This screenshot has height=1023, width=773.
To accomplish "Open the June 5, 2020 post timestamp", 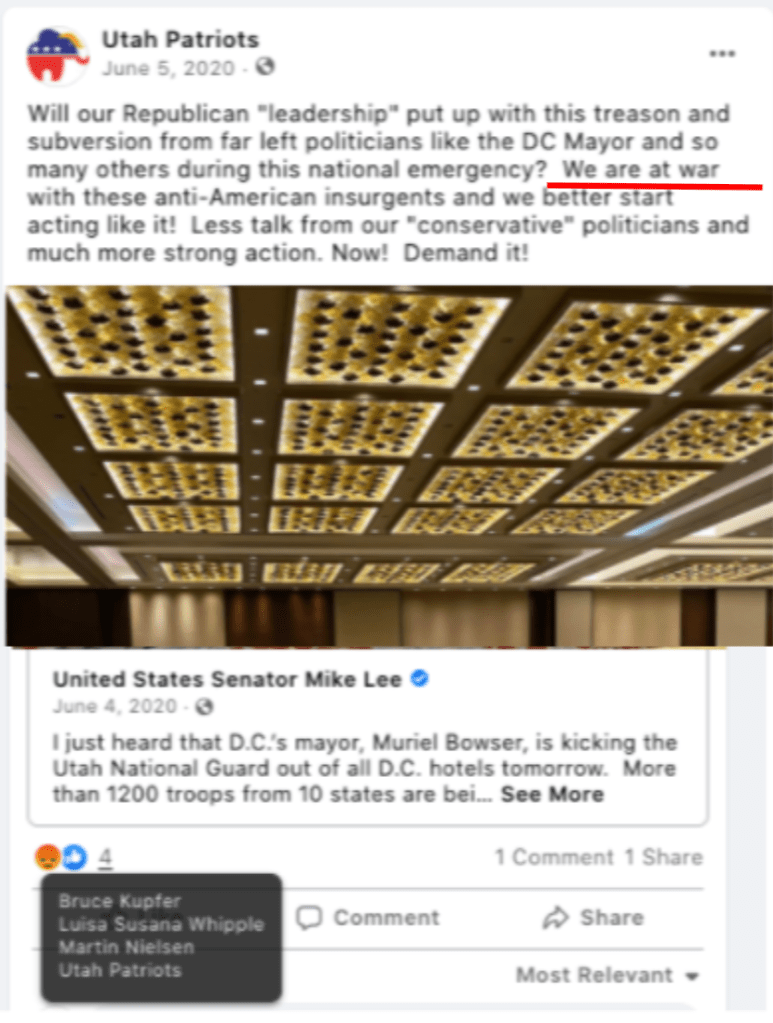I will 168,68.
